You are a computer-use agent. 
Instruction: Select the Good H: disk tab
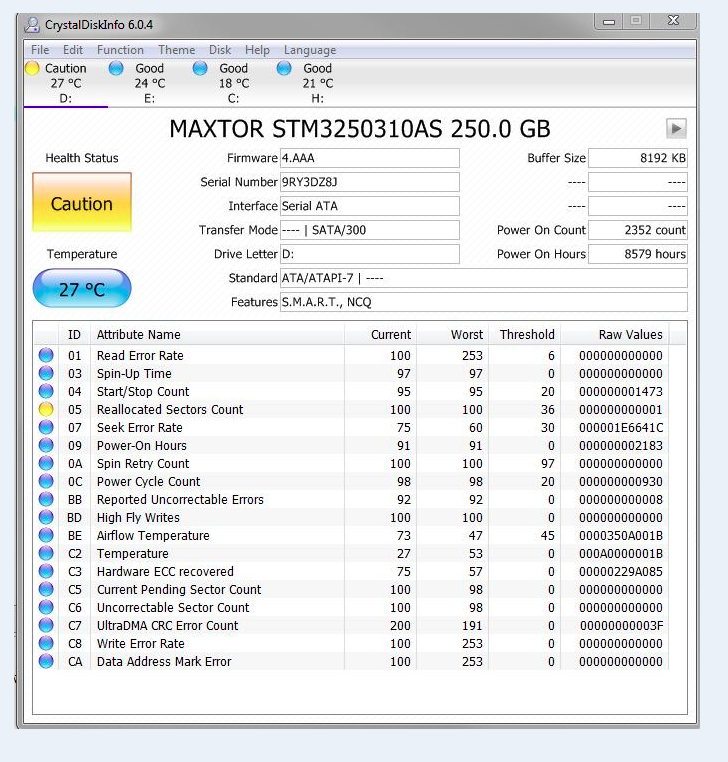[x=318, y=83]
